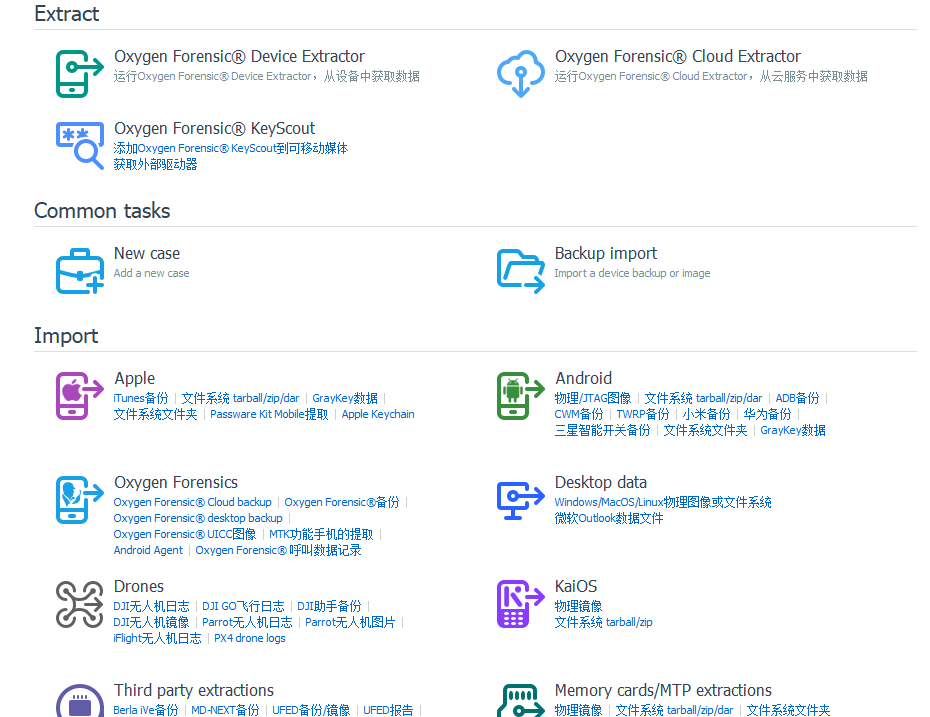930x717 pixels.
Task: Click the Oxygen Forensics import phone icon
Action: tap(80, 500)
